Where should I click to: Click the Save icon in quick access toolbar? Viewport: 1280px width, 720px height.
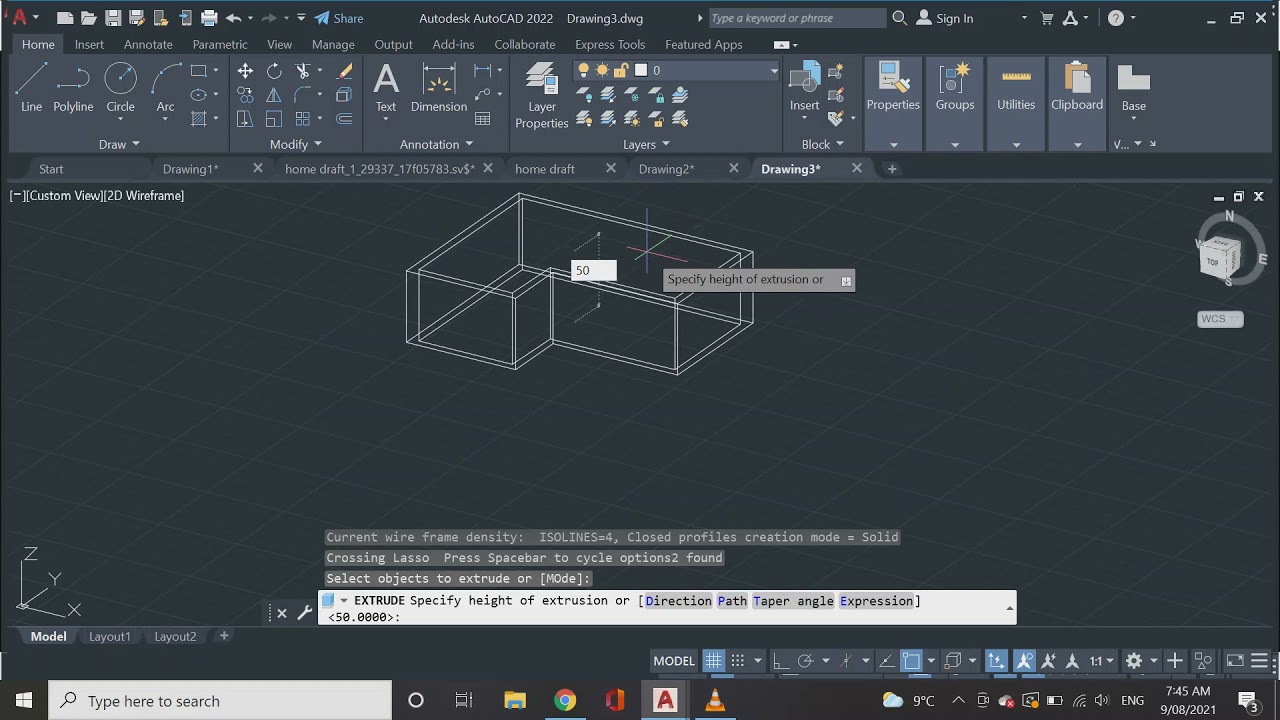(113, 18)
